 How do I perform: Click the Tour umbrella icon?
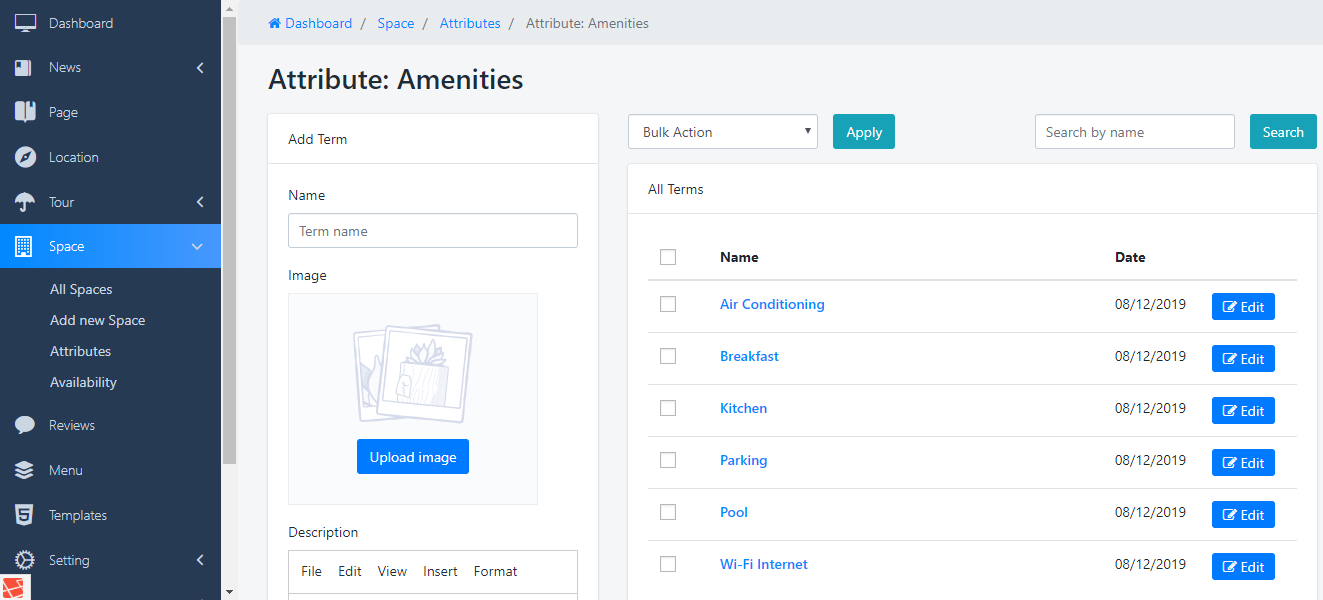pos(25,202)
